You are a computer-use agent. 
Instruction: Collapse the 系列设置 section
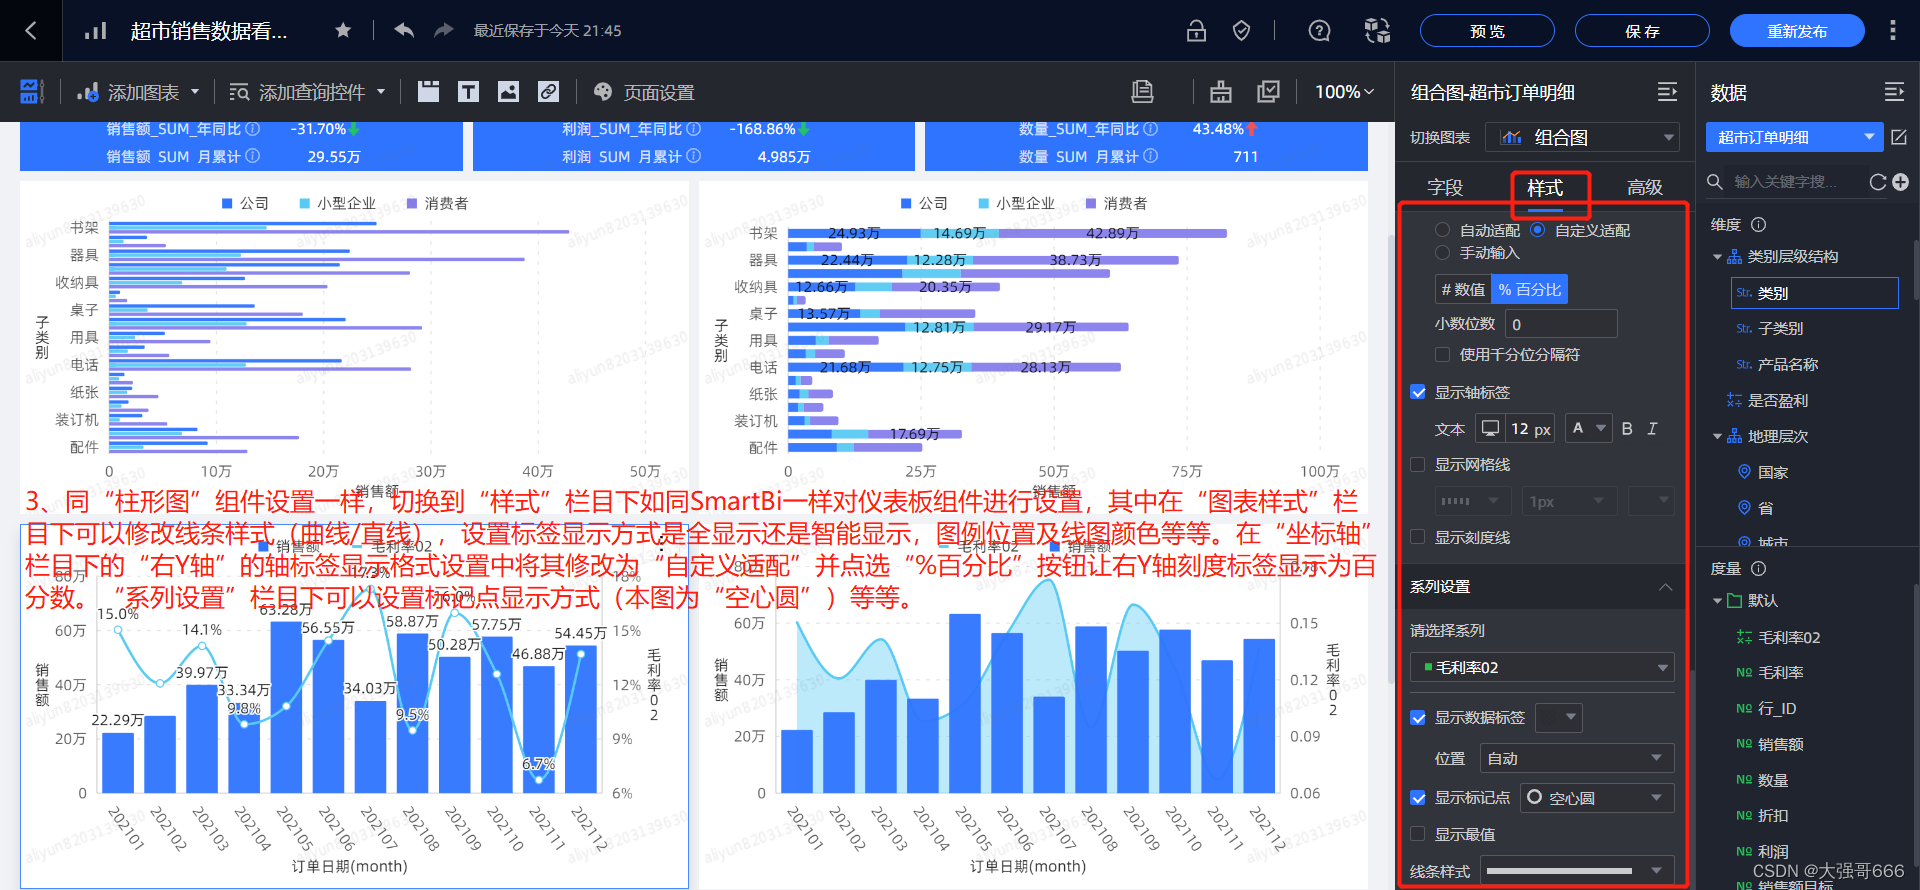[x=1665, y=586]
